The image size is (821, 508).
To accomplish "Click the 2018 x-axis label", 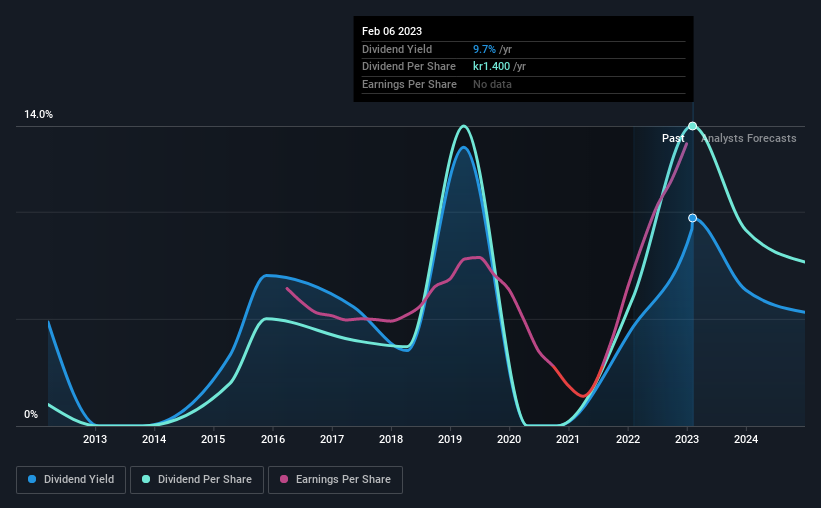I will tap(391, 439).
